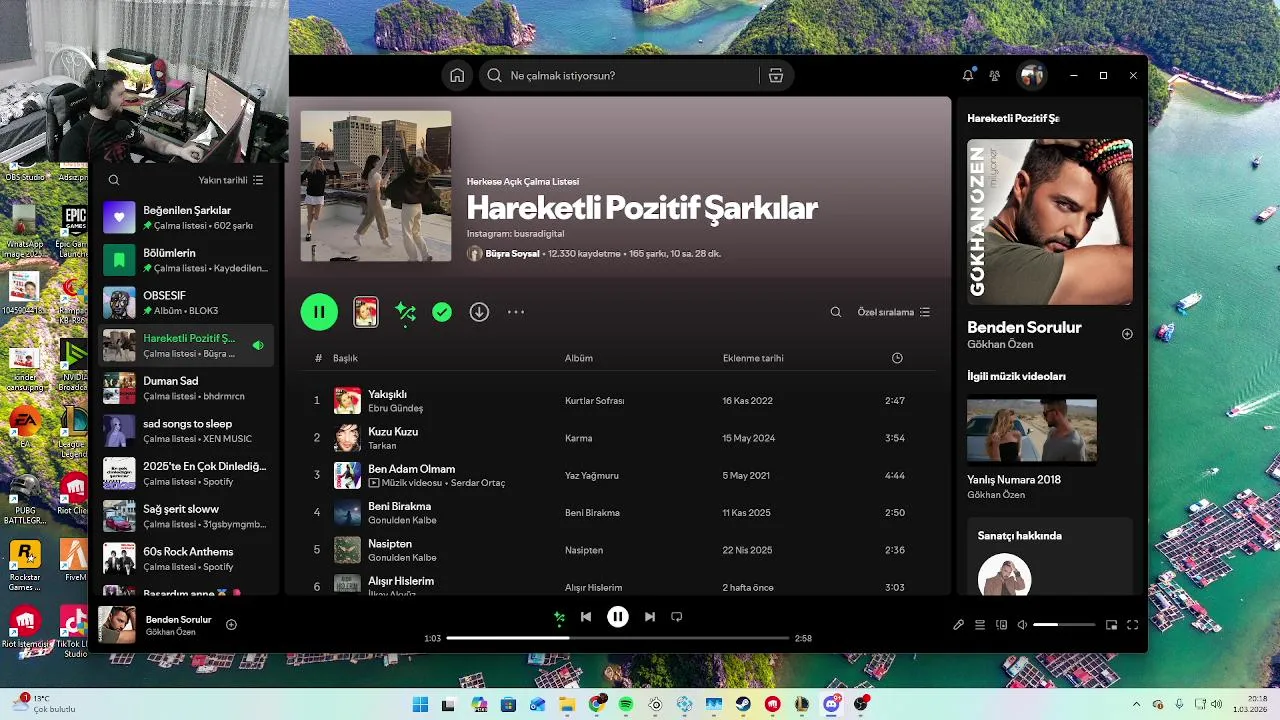Sort tracks by the duration clock icon
This screenshot has height=720, width=1280.
(897, 358)
